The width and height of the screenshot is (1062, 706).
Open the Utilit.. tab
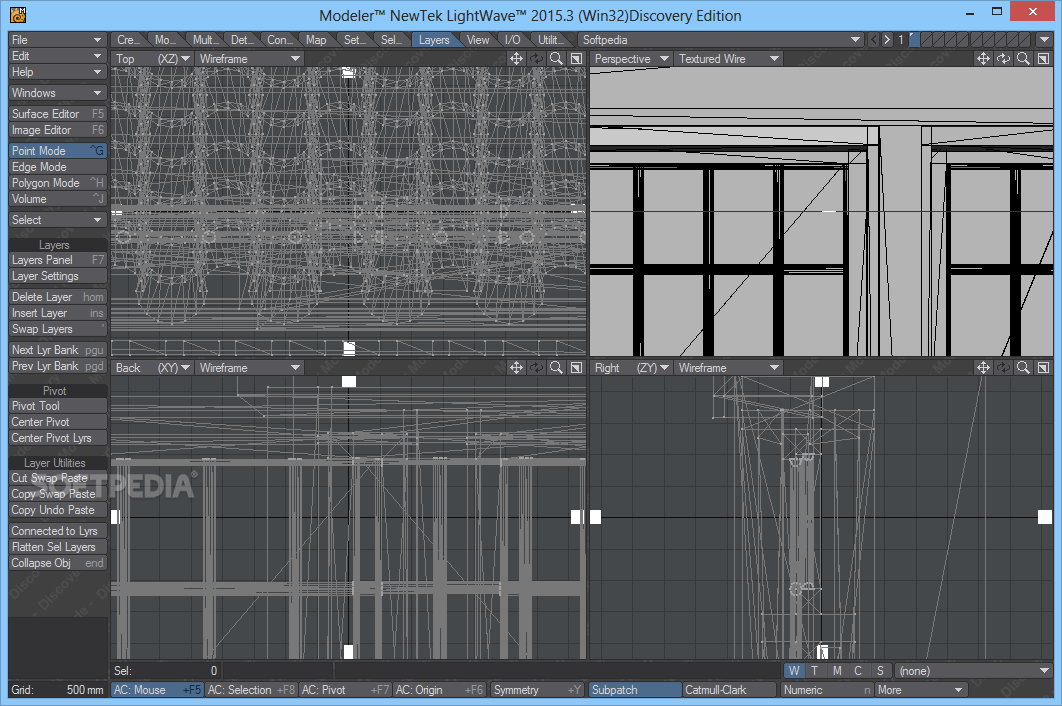551,40
